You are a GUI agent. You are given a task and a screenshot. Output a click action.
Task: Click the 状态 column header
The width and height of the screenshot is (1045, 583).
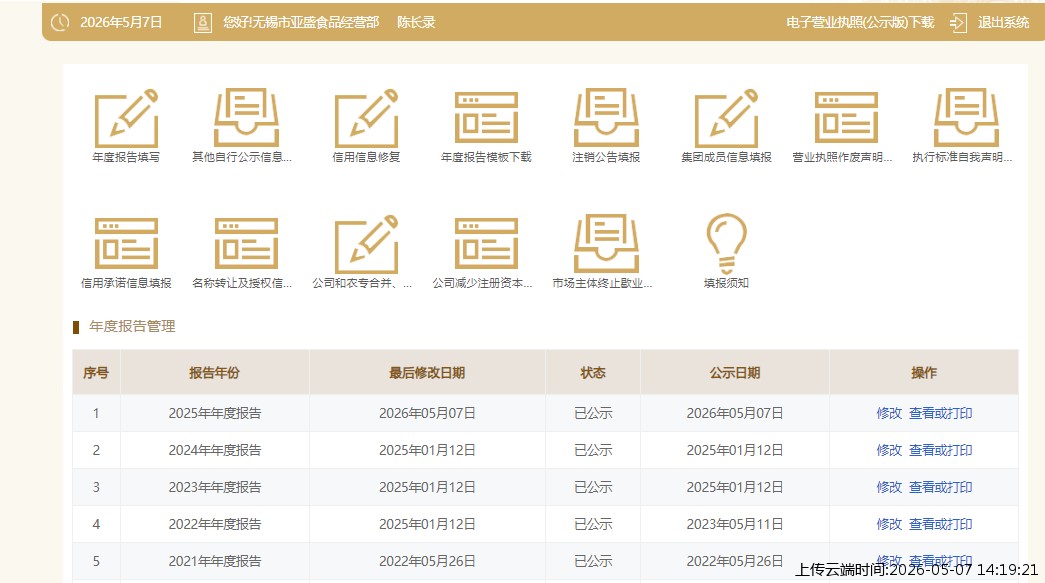[x=592, y=372]
